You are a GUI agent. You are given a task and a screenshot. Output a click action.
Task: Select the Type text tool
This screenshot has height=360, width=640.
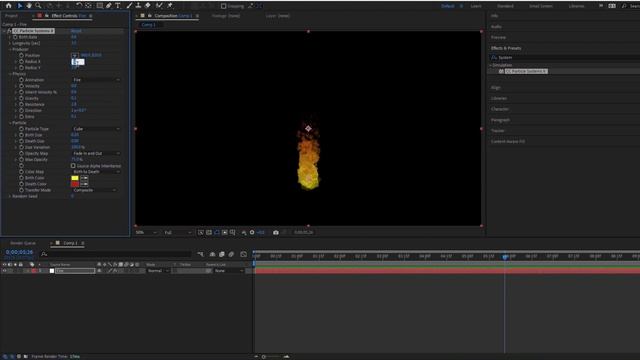[x=118, y=6]
